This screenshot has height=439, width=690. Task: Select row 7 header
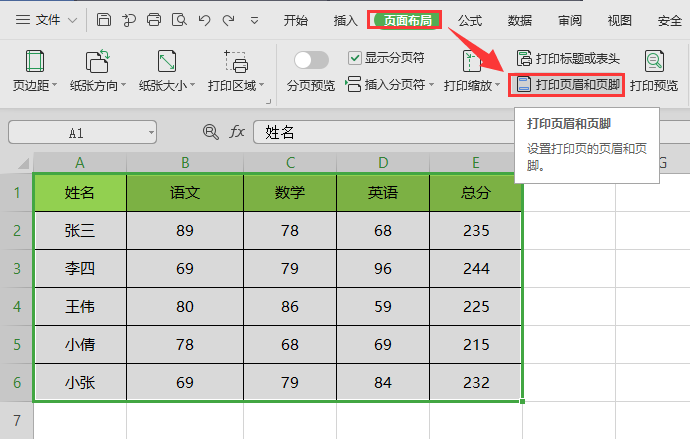click(x=17, y=421)
